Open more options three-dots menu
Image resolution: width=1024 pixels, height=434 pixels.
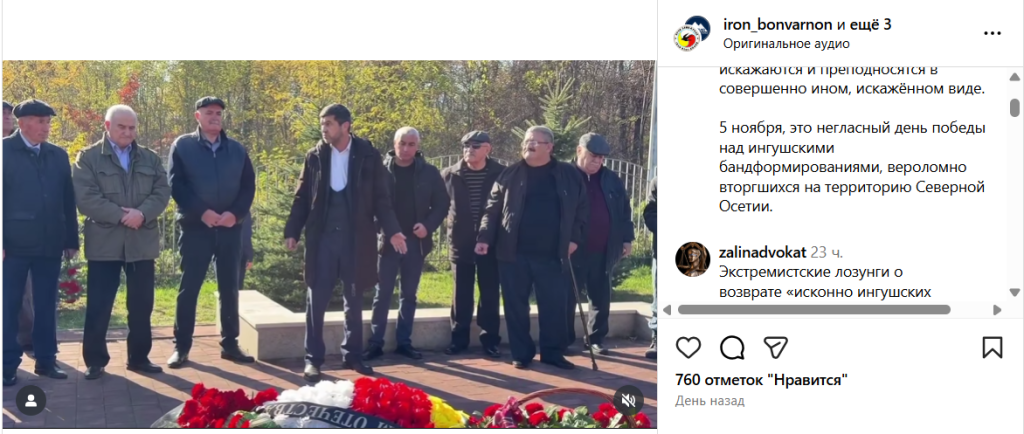(992, 33)
